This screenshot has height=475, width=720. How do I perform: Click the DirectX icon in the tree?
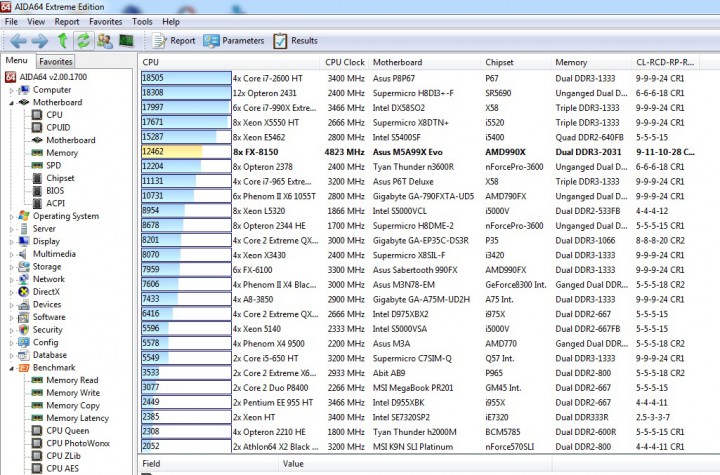pos(23,292)
